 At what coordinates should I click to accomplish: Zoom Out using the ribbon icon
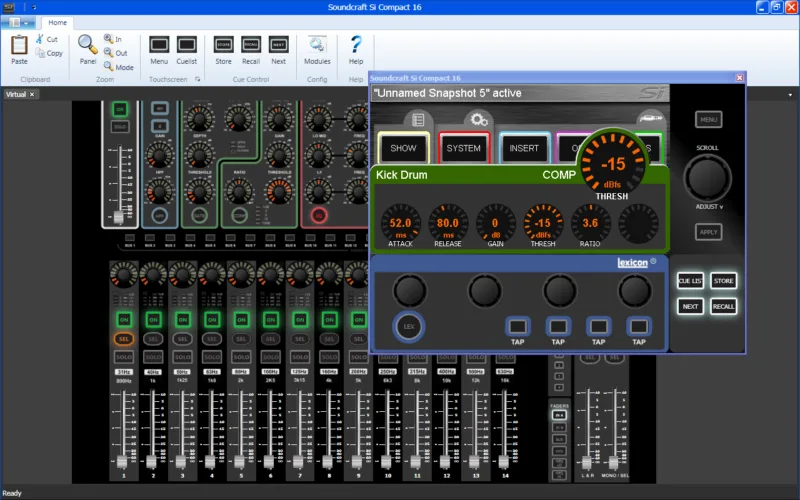click(108, 52)
